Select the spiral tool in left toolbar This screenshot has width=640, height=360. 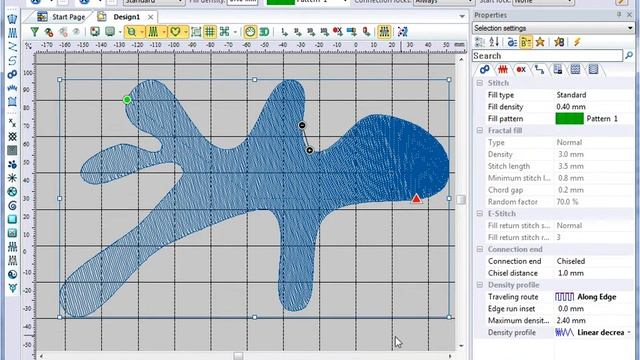(12, 205)
